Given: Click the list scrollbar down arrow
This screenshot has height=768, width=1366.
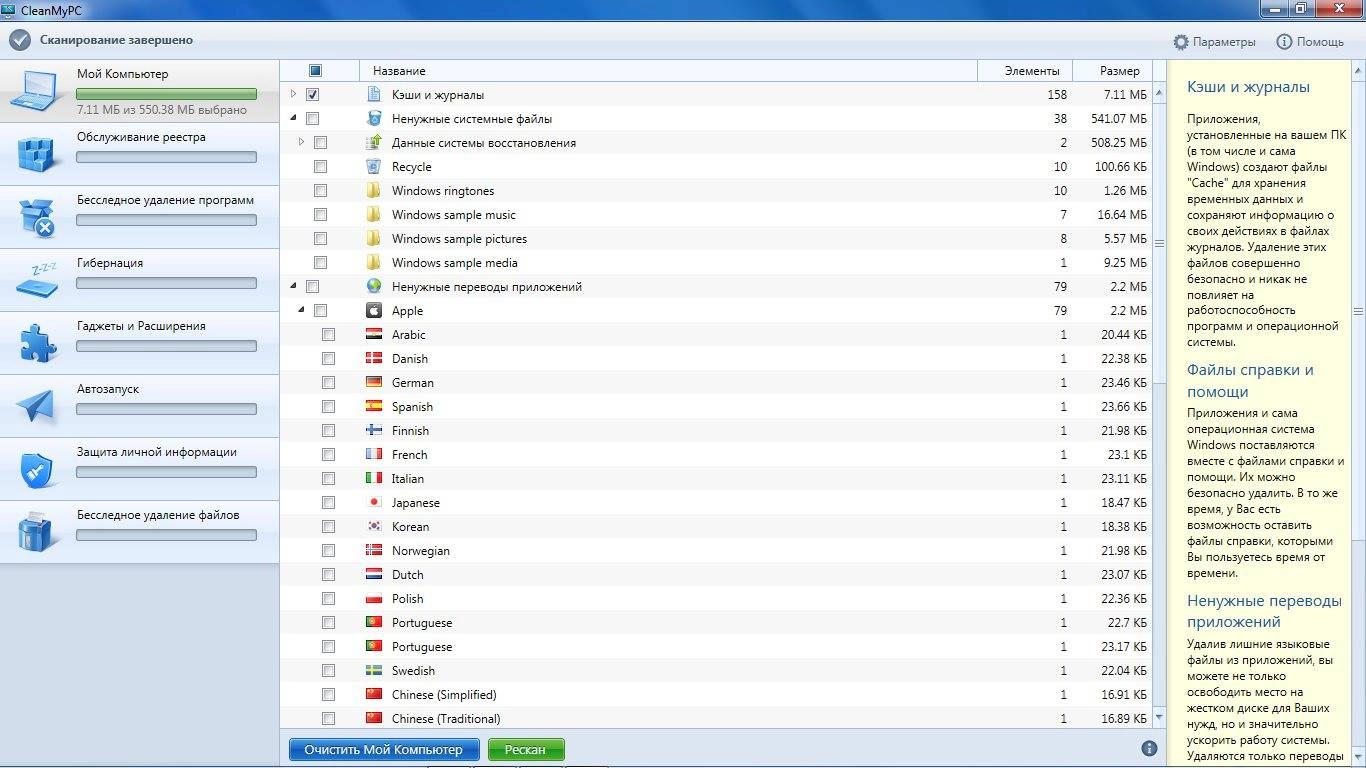Looking at the screenshot, I should [1159, 718].
